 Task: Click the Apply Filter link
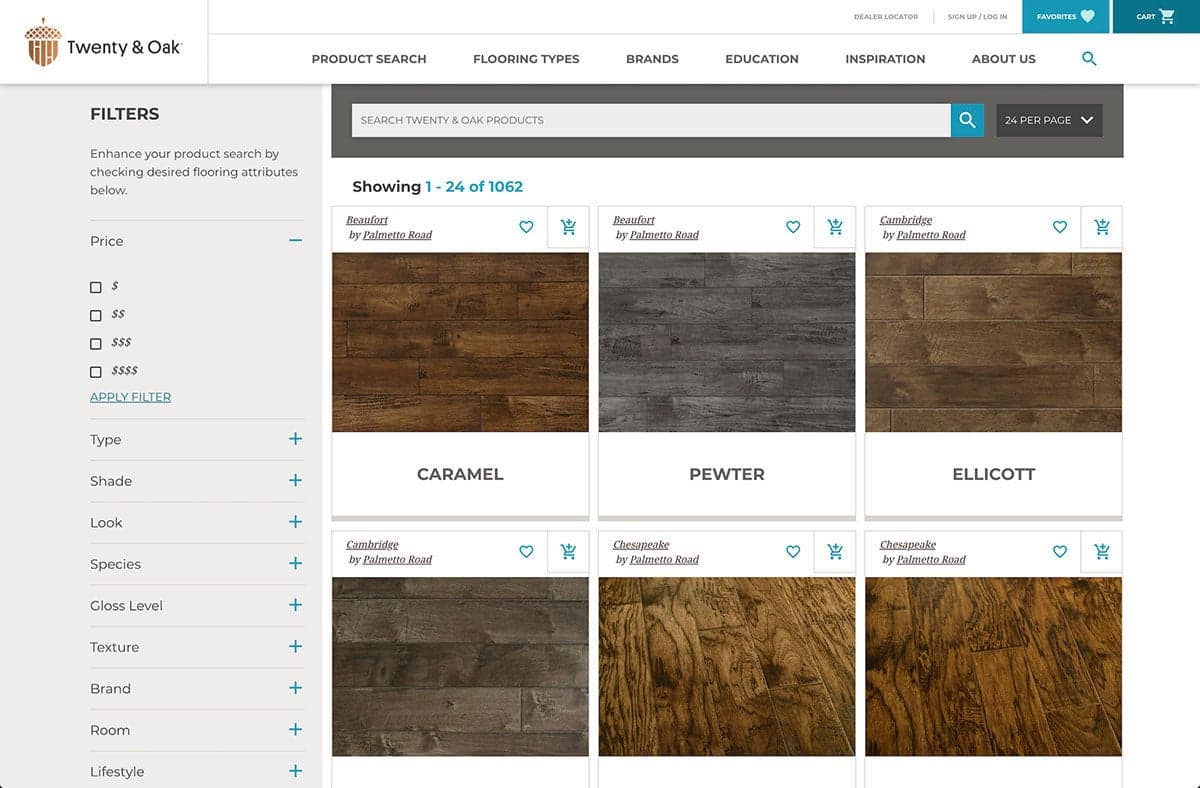[130, 397]
